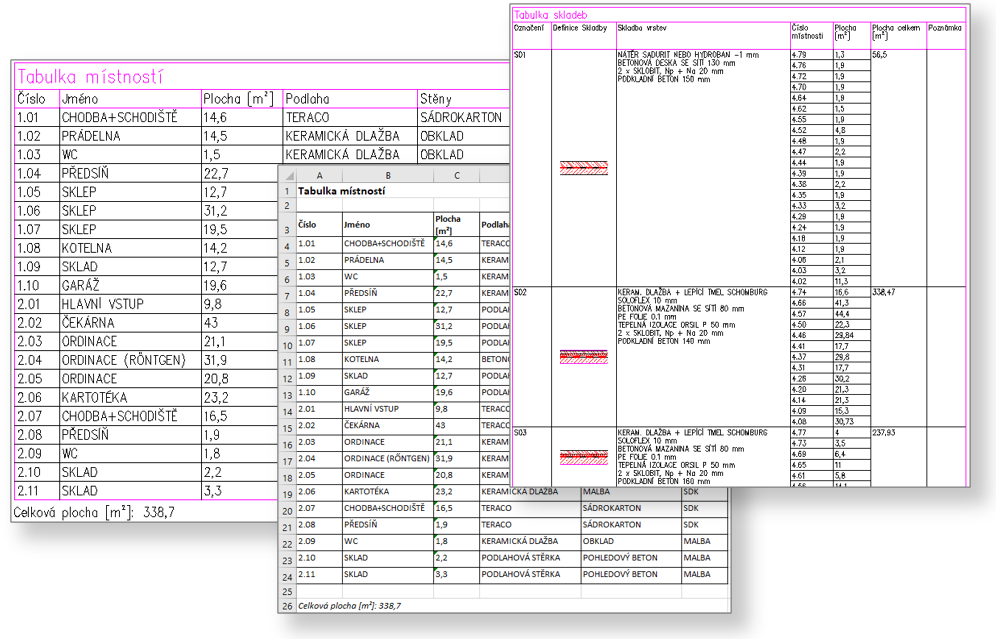This screenshot has height=639, width=996.
Task: Select spreadsheet row 26 header
Action: (286, 604)
